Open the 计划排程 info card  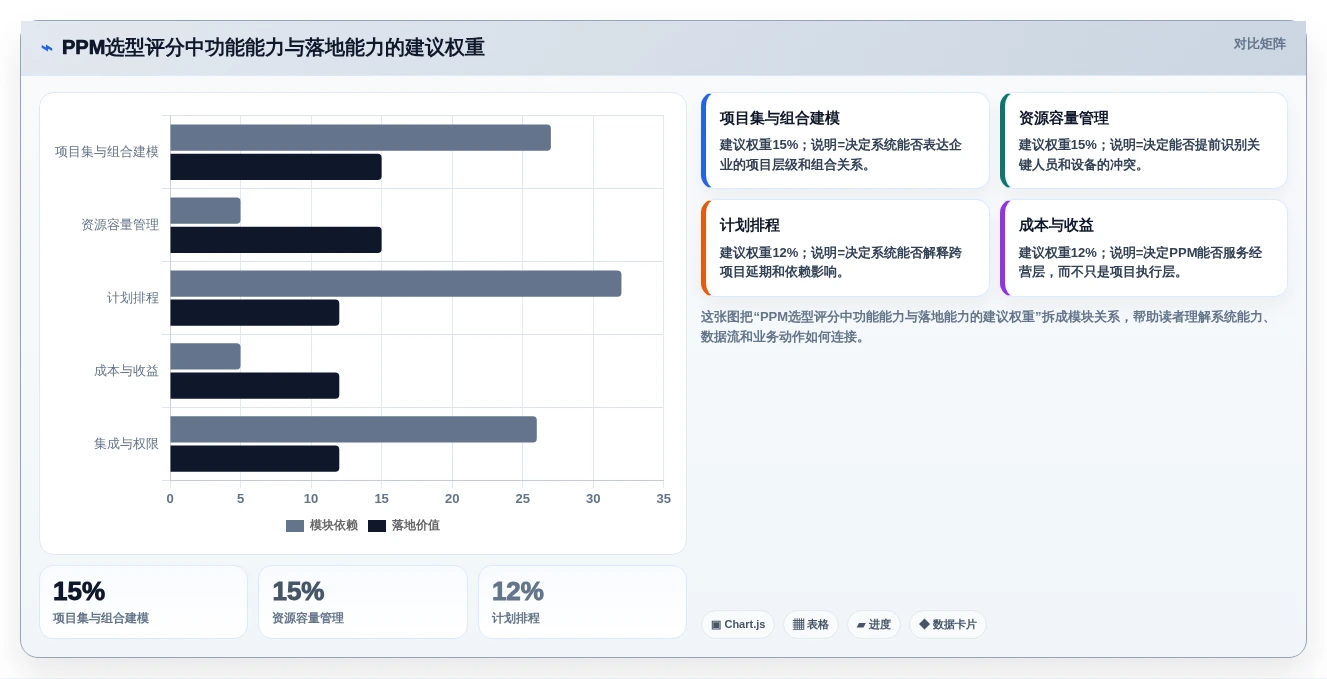point(845,248)
